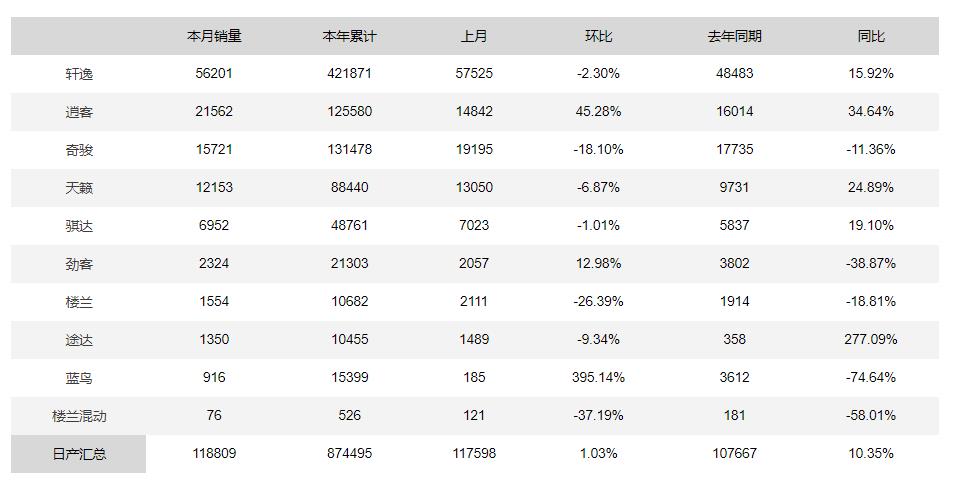Image resolution: width=953 pixels, height=485 pixels.
Task: Click the 楼兰 same-period value 1914
Action: point(734,302)
